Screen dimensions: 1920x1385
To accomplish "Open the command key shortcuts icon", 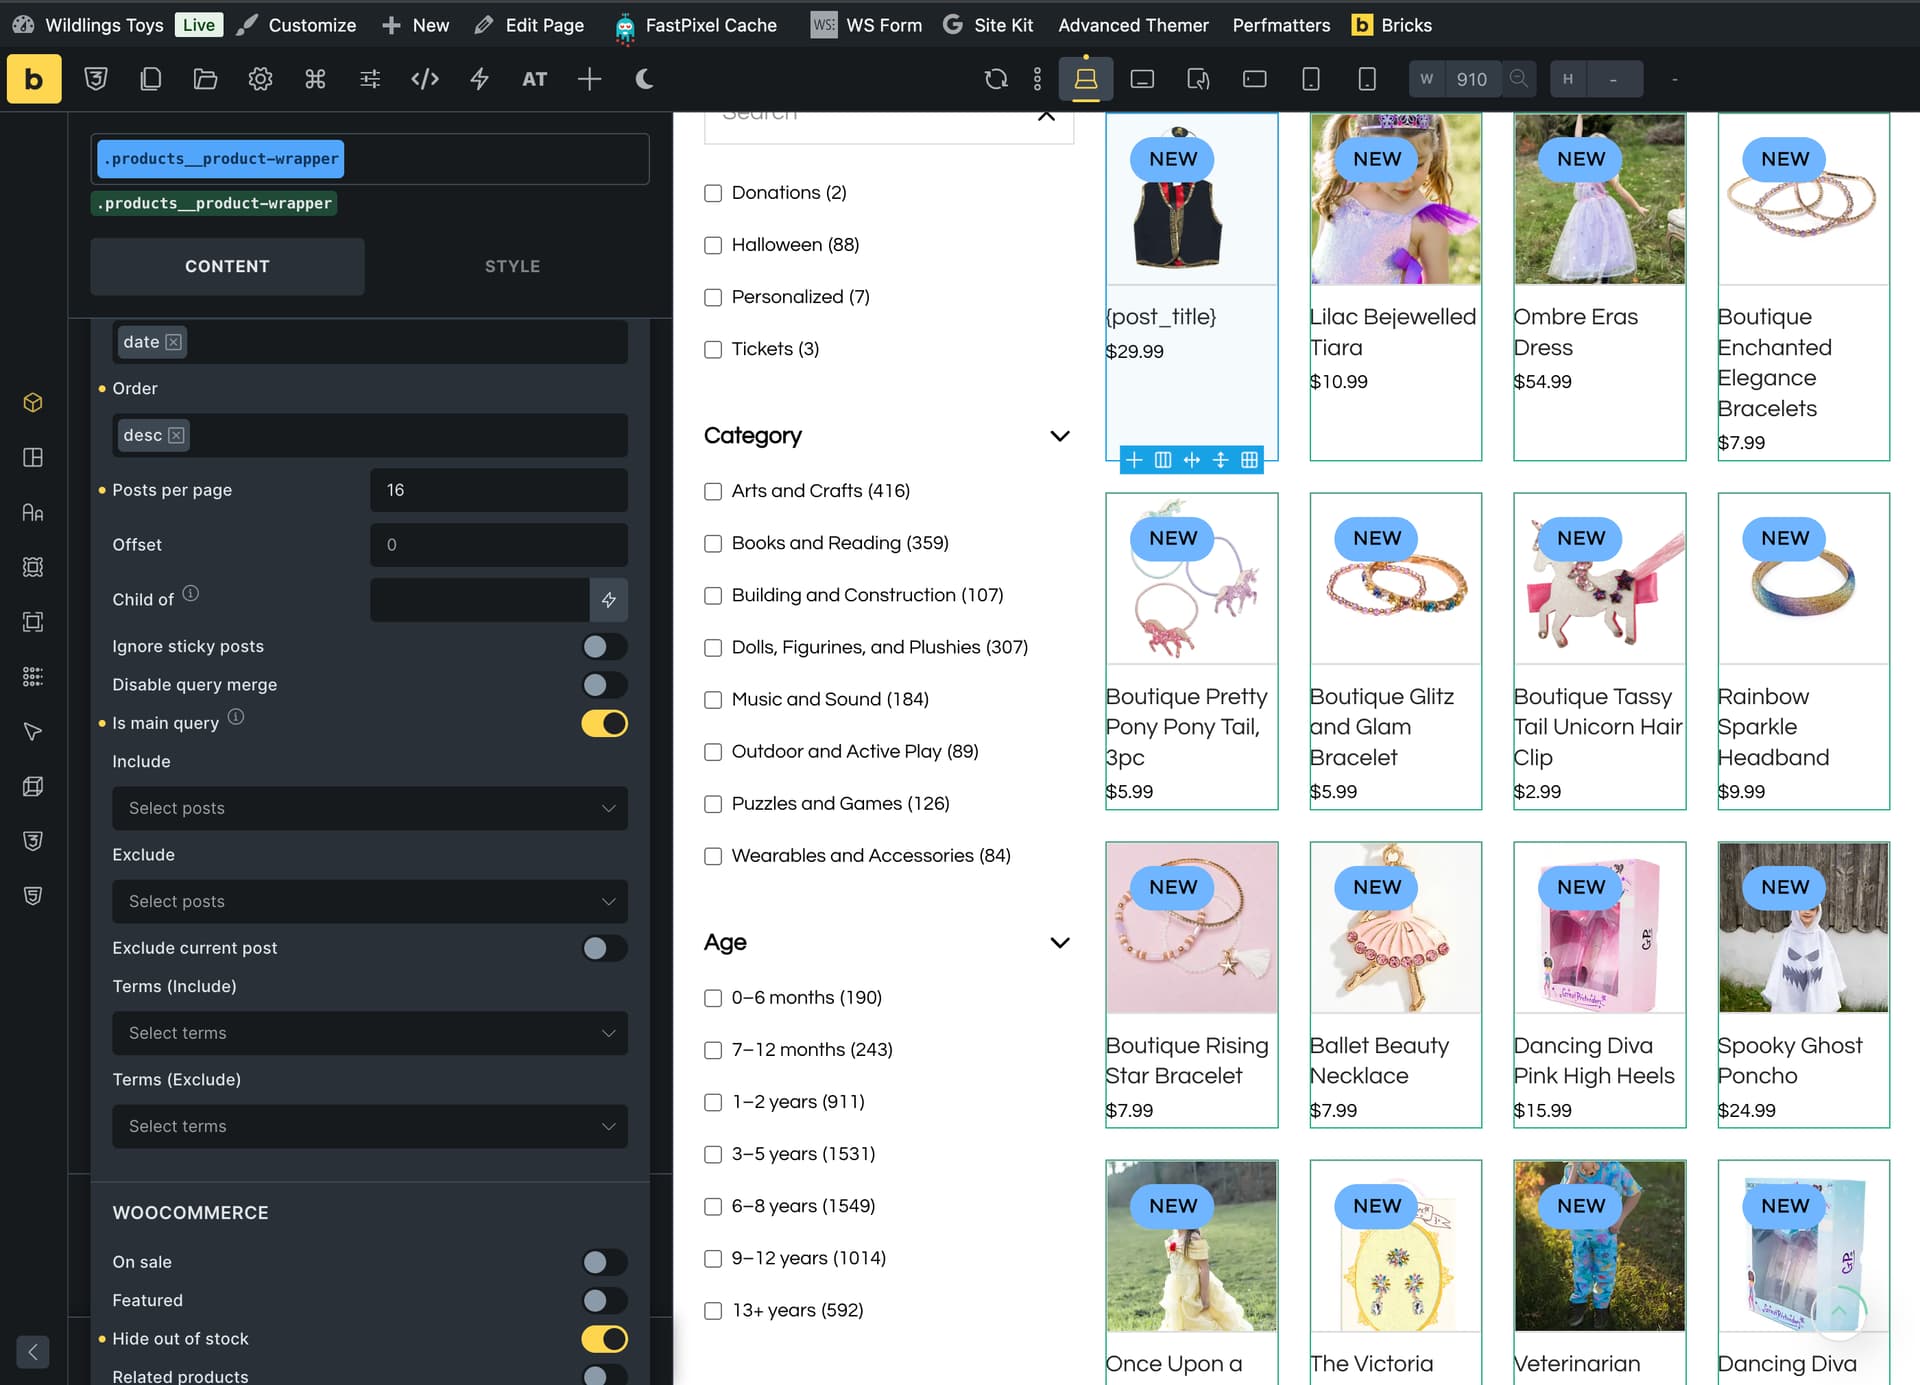I will [x=315, y=79].
